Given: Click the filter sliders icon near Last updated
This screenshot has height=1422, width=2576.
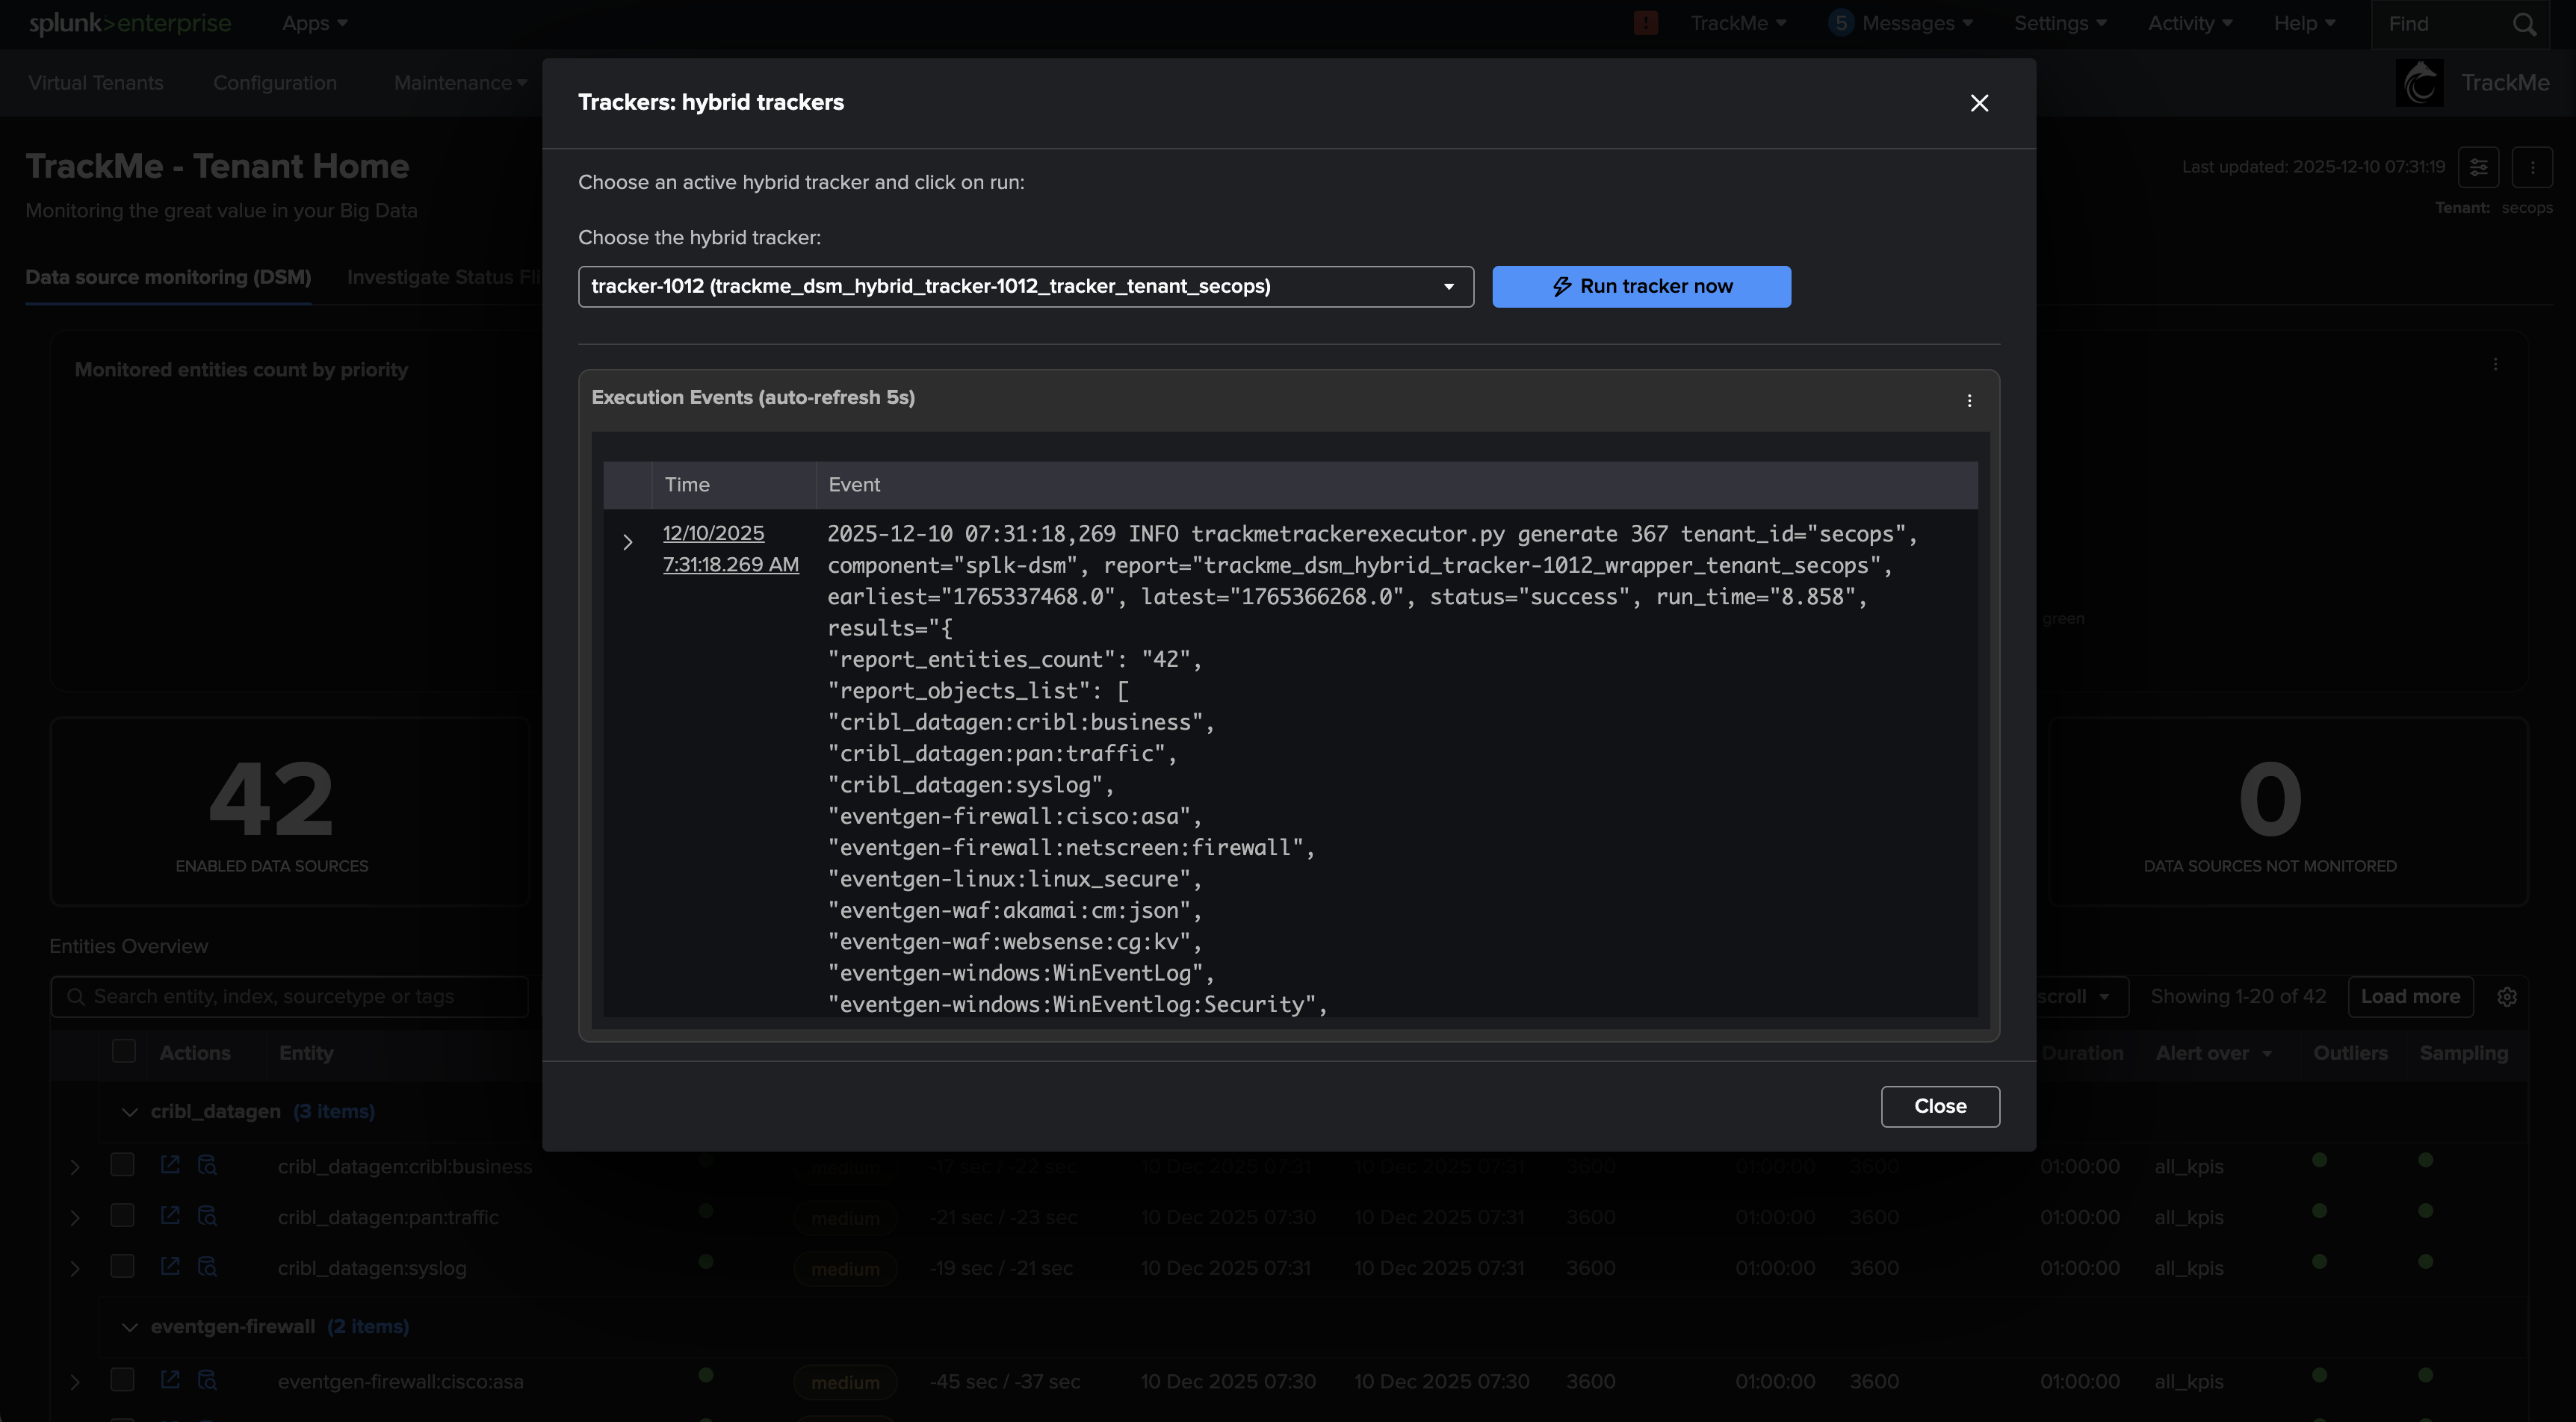Looking at the screenshot, I should tap(2478, 167).
